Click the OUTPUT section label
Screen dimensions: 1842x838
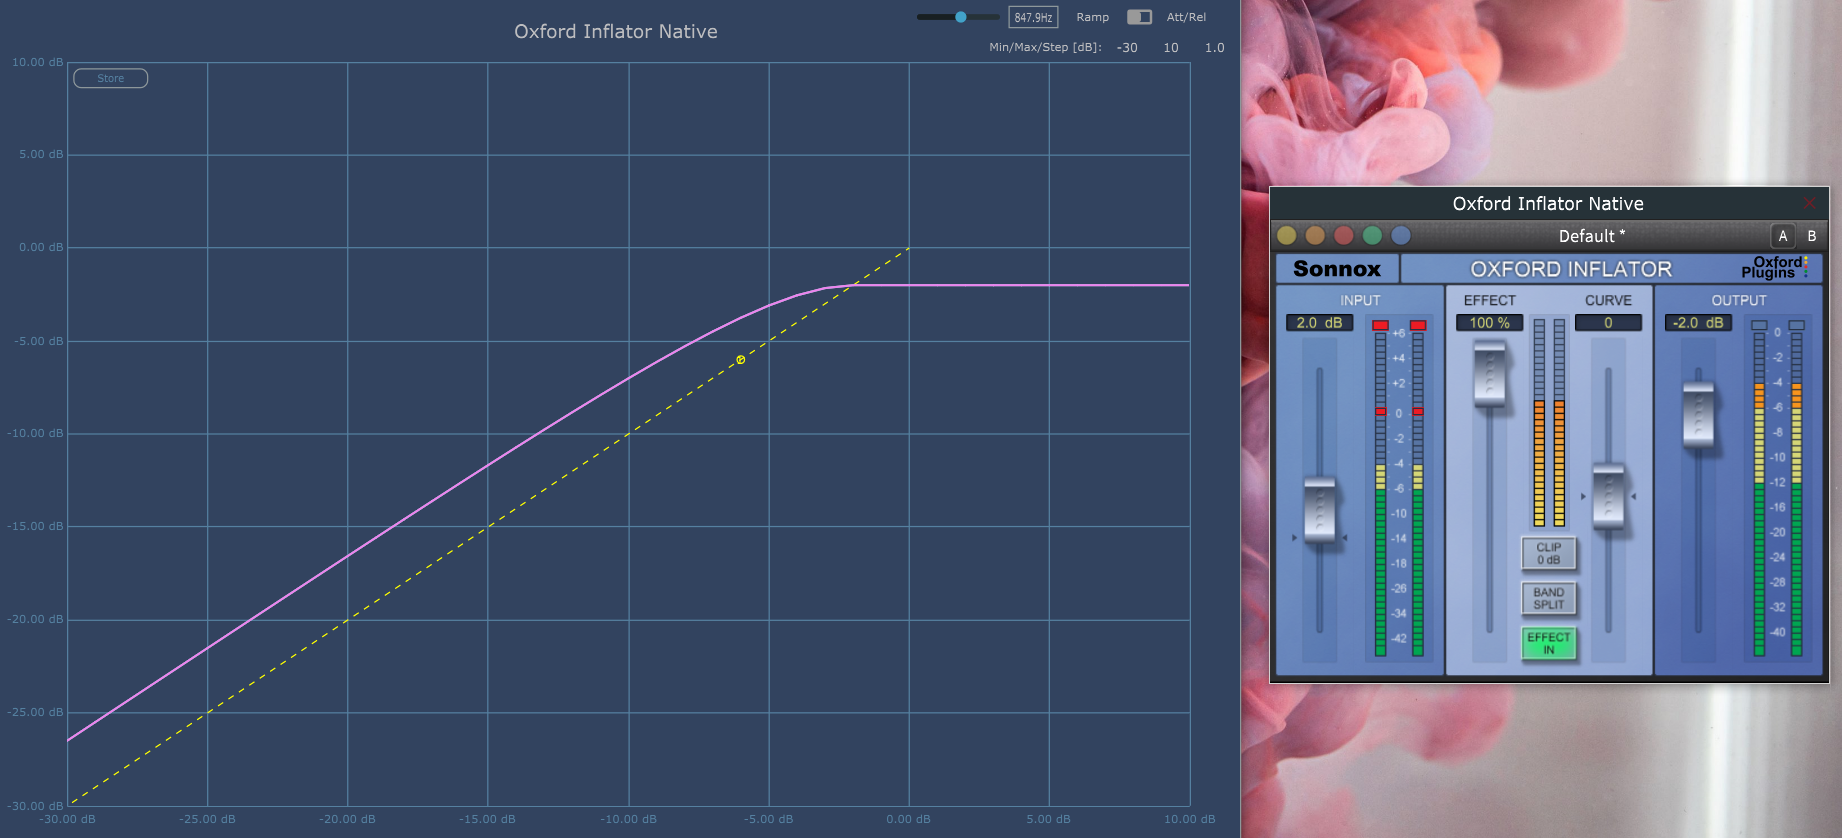coord(1738,300)
